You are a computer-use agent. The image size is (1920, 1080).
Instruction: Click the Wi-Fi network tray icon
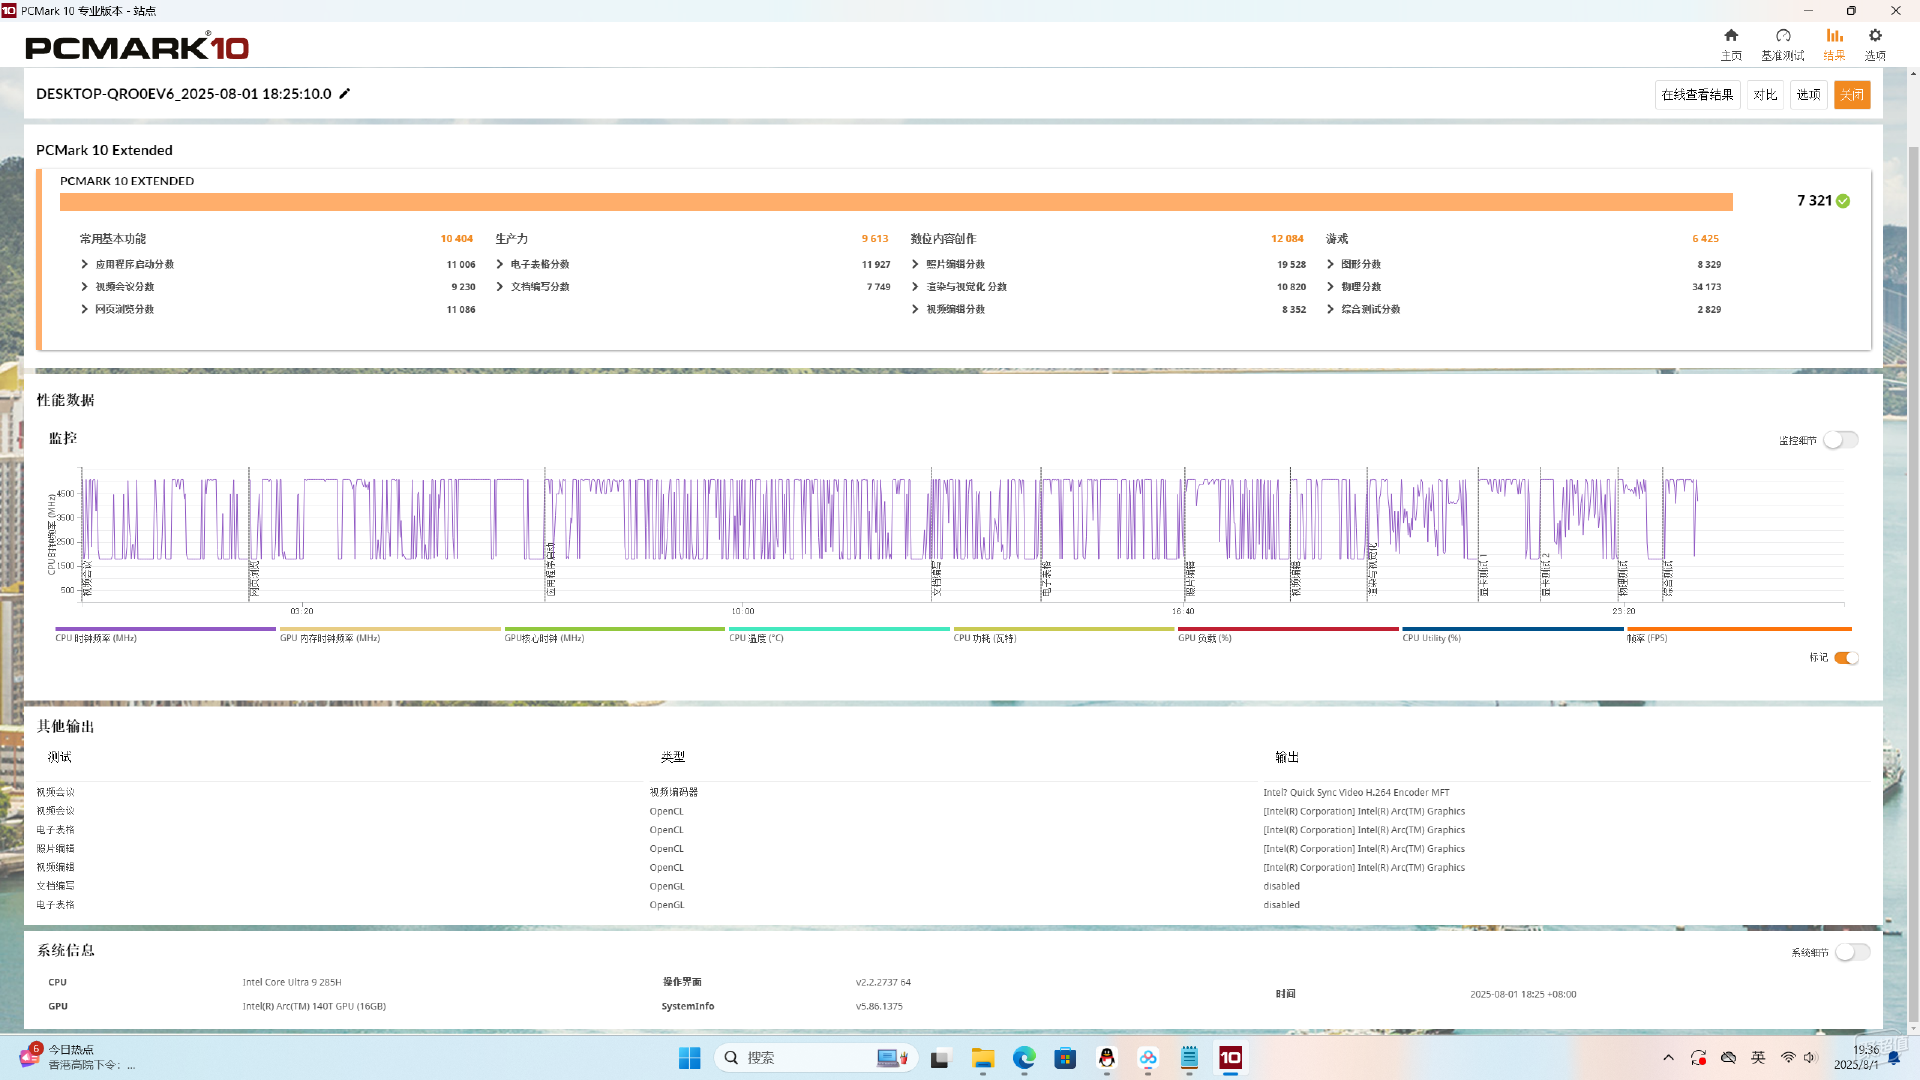(x=1788, y=1058)
